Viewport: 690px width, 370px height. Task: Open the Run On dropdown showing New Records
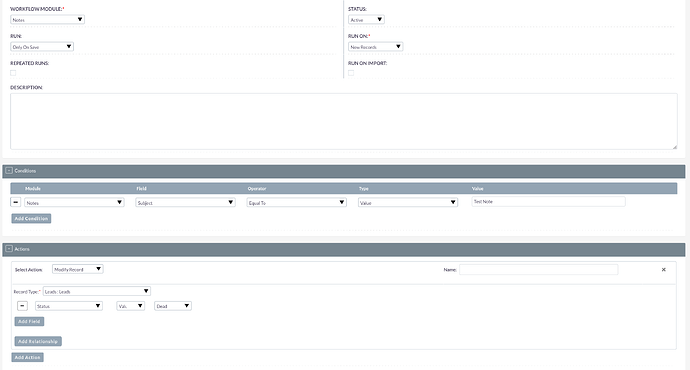[375, 47]
